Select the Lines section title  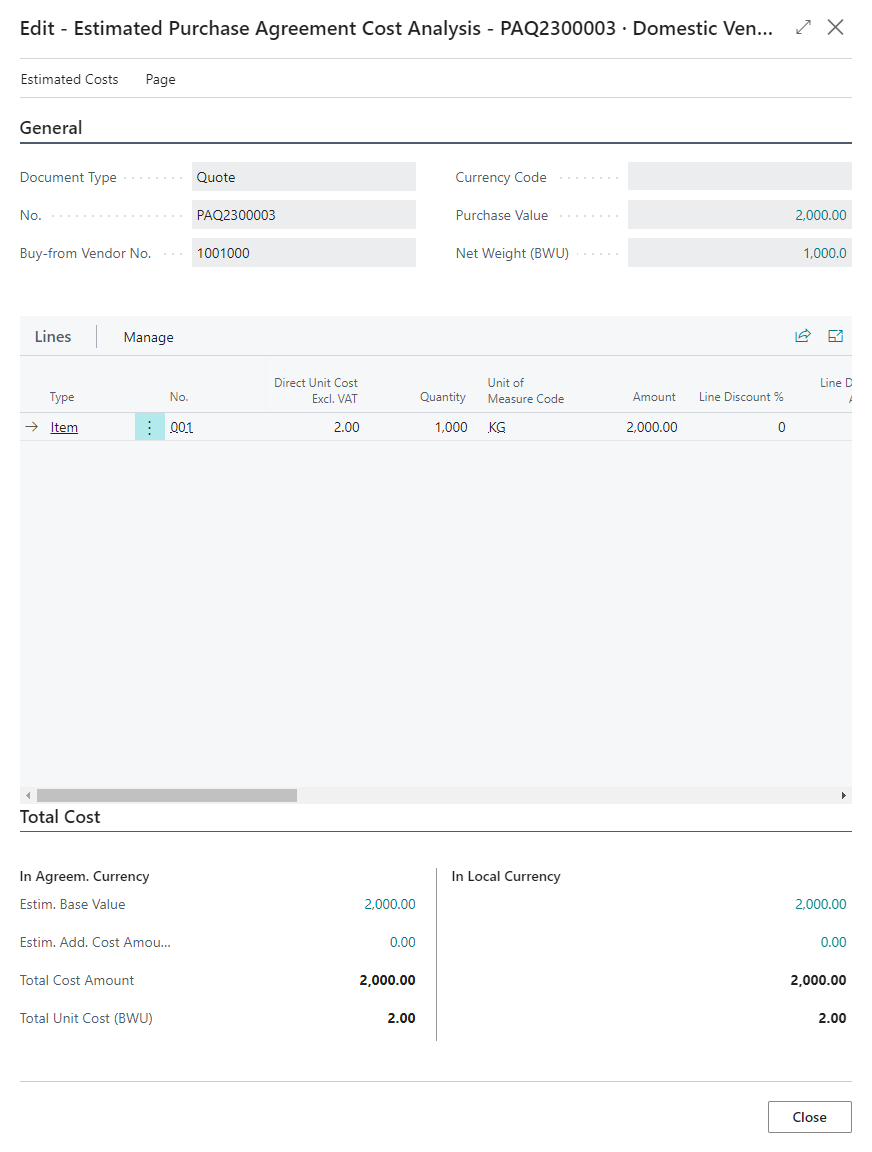[x=53, y=337]
